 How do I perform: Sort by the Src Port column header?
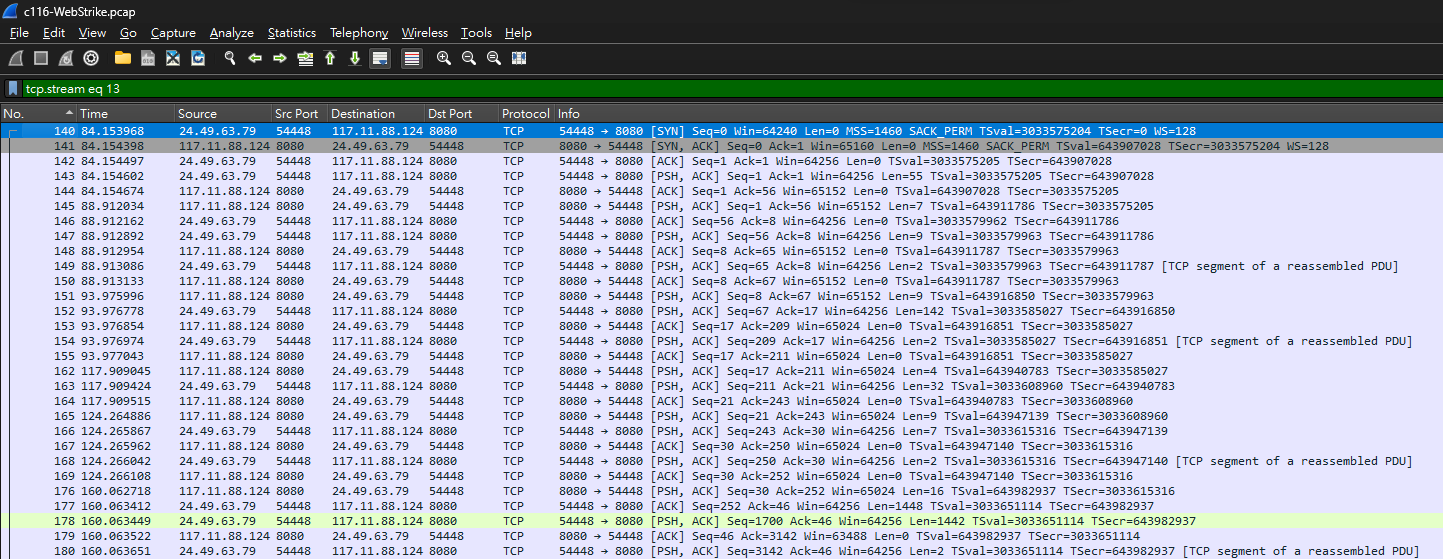299,114
